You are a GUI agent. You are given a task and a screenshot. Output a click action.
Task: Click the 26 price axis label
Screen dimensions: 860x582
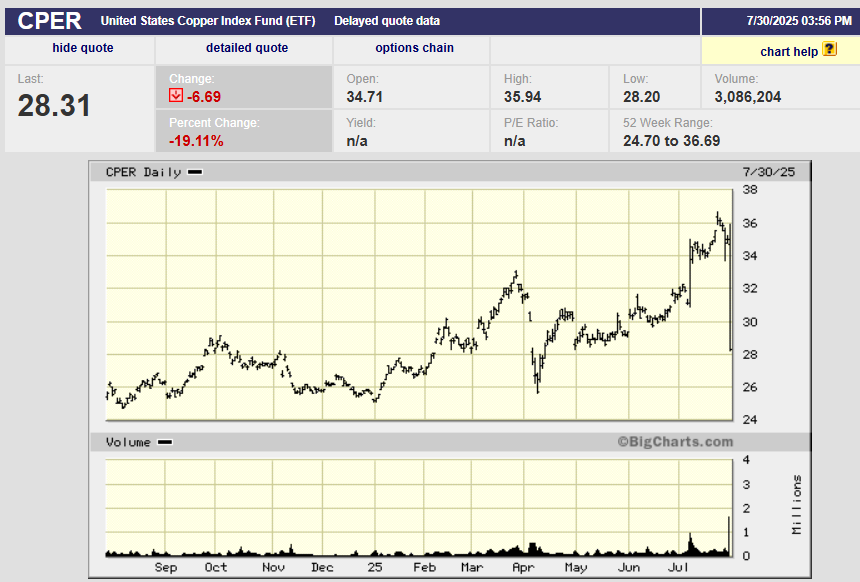(x=750, y=387)
